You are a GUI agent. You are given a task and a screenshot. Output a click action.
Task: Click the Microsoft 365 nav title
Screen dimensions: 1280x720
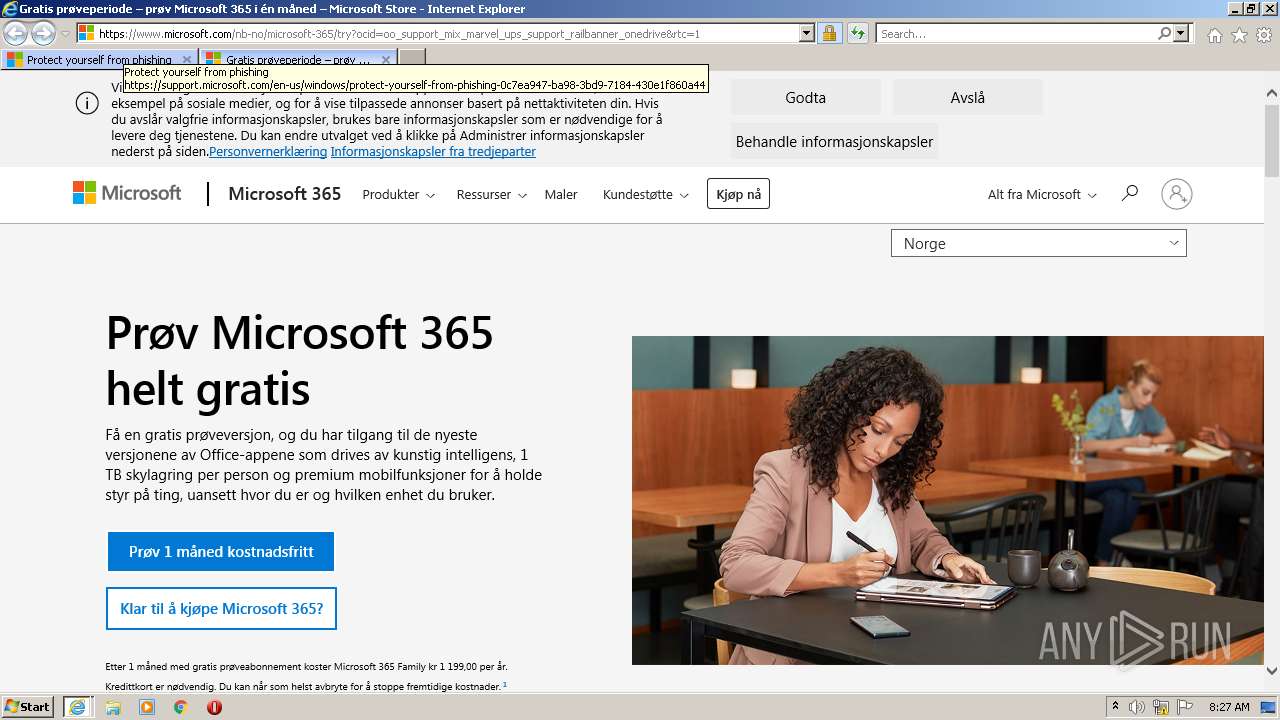[284, 193]
